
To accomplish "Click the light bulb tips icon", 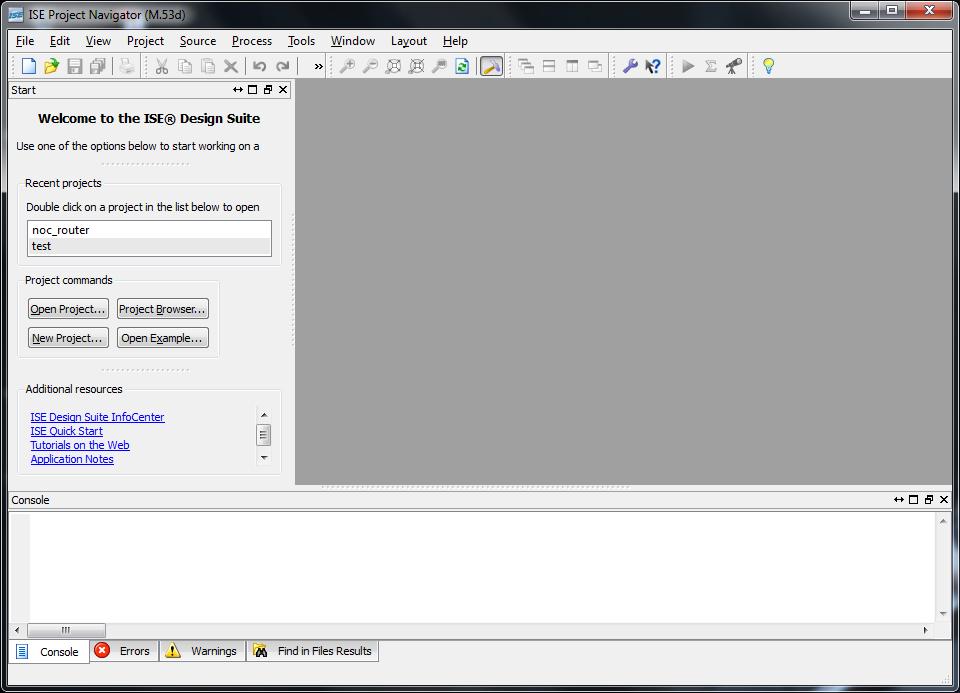I will (768, 66).
